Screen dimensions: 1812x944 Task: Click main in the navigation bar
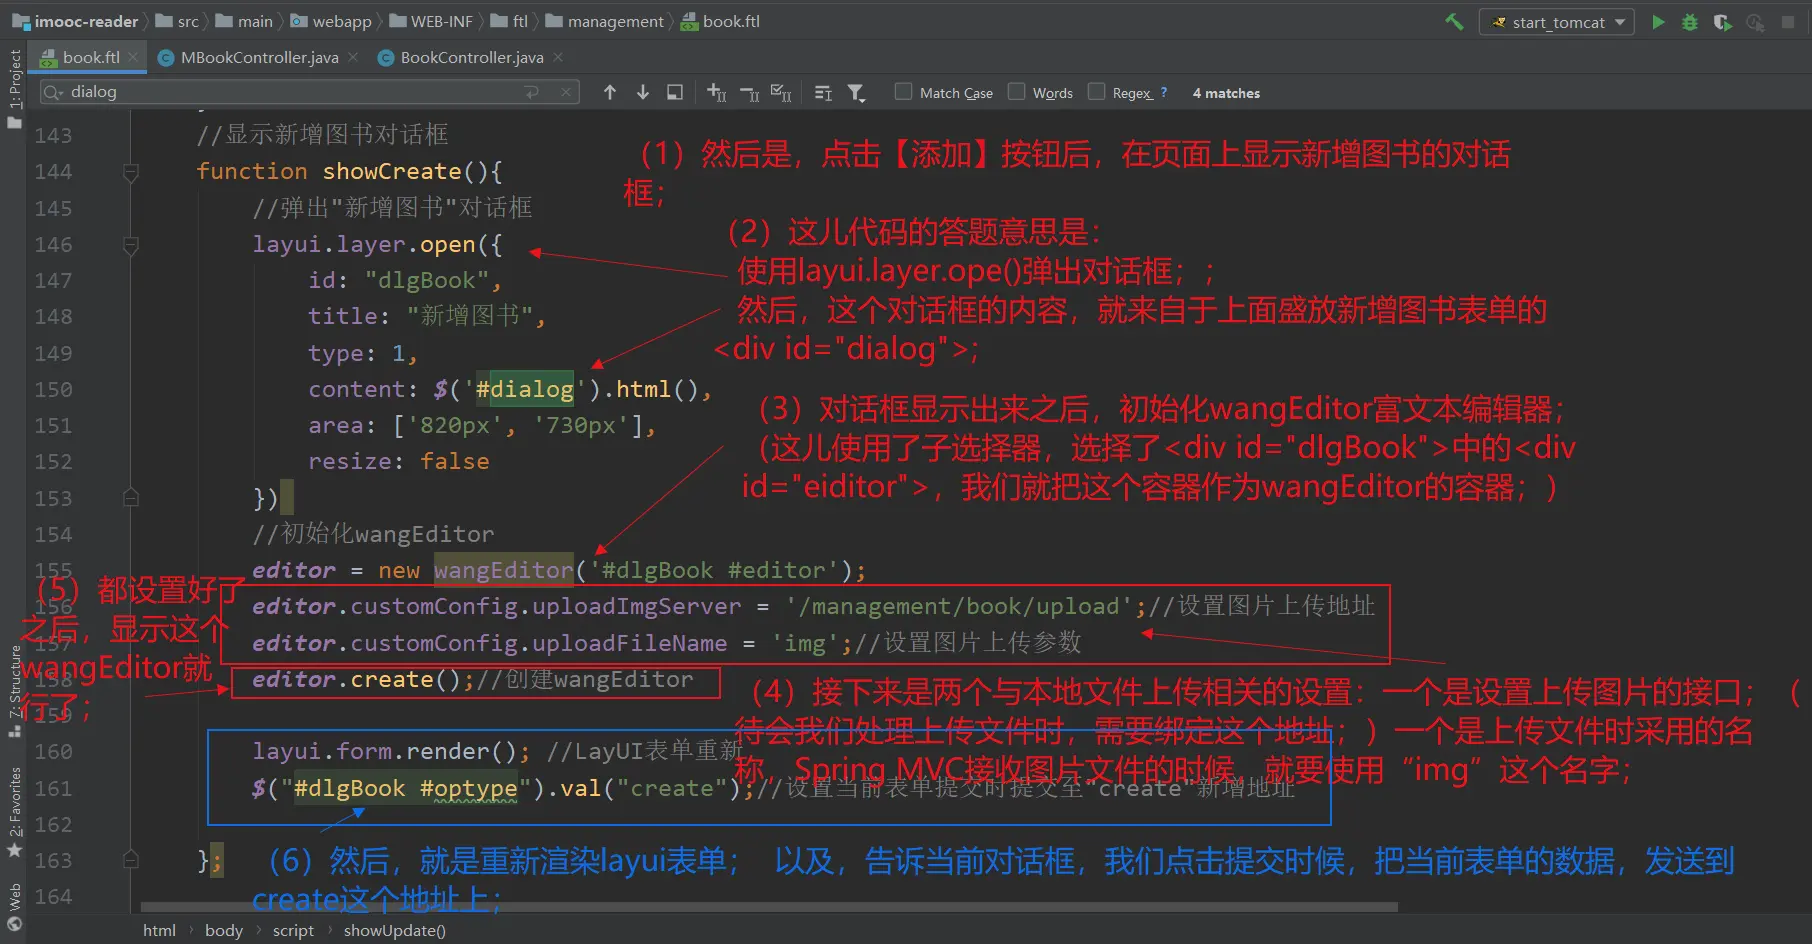click(255, 21)
